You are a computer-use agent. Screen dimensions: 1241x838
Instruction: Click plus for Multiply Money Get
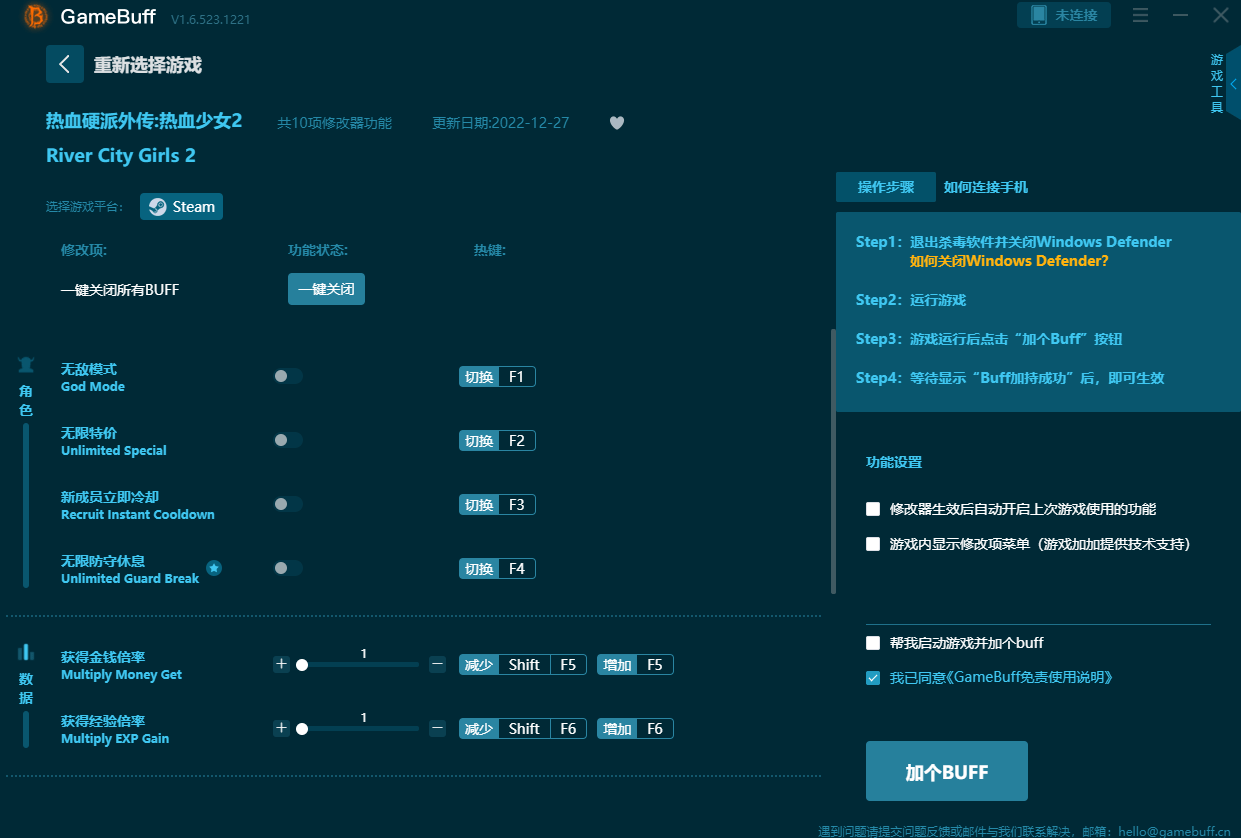click(x=281, y=664)
